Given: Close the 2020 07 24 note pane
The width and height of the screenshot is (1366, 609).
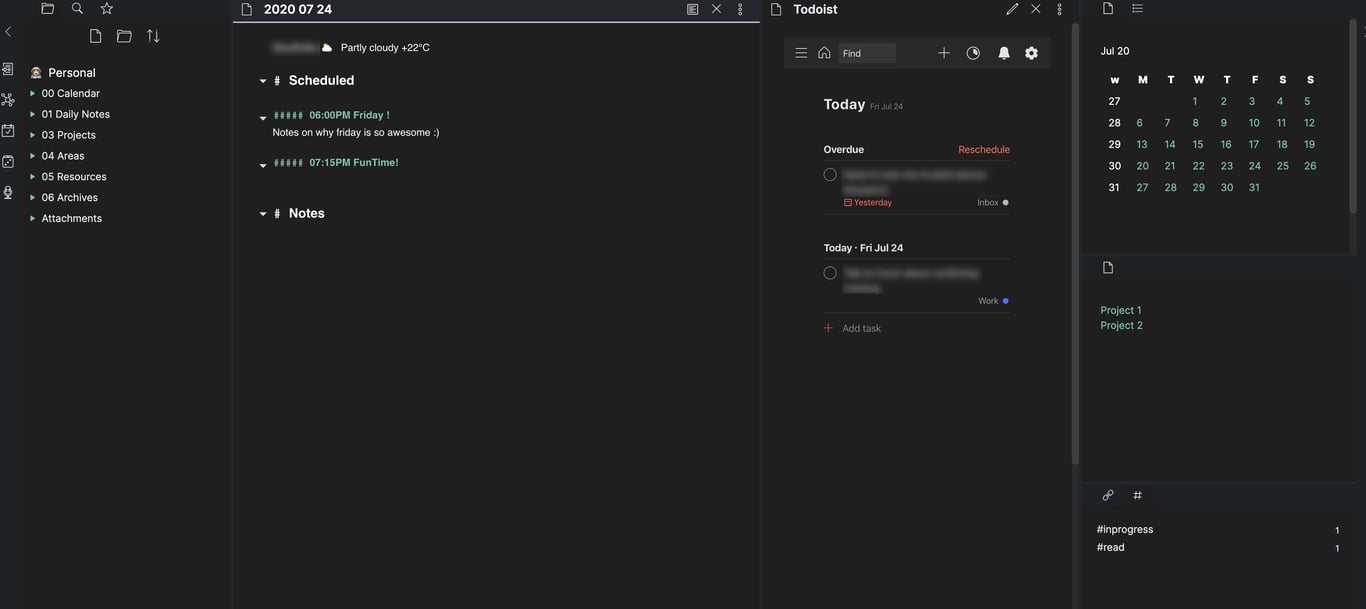Looking at the screenshot, I should [716, 9].
